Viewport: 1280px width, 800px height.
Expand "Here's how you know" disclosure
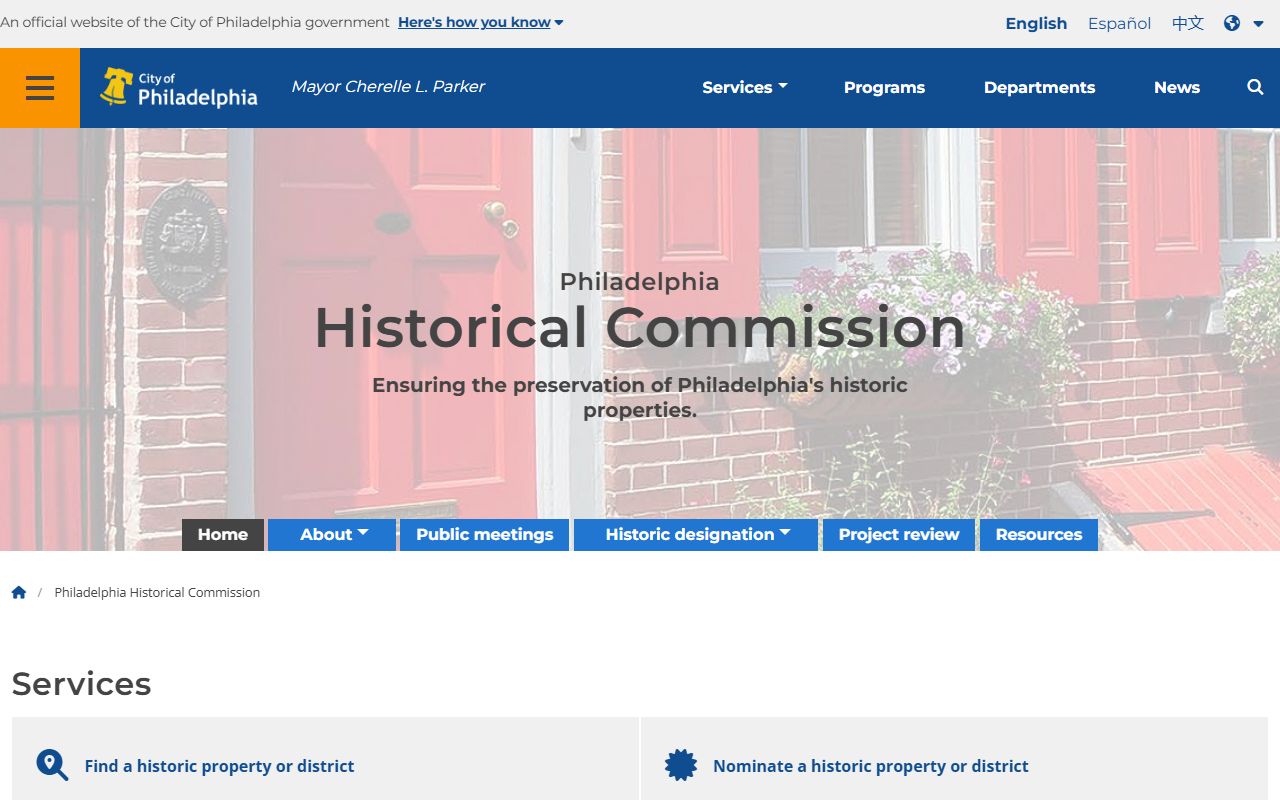[480, 22]
